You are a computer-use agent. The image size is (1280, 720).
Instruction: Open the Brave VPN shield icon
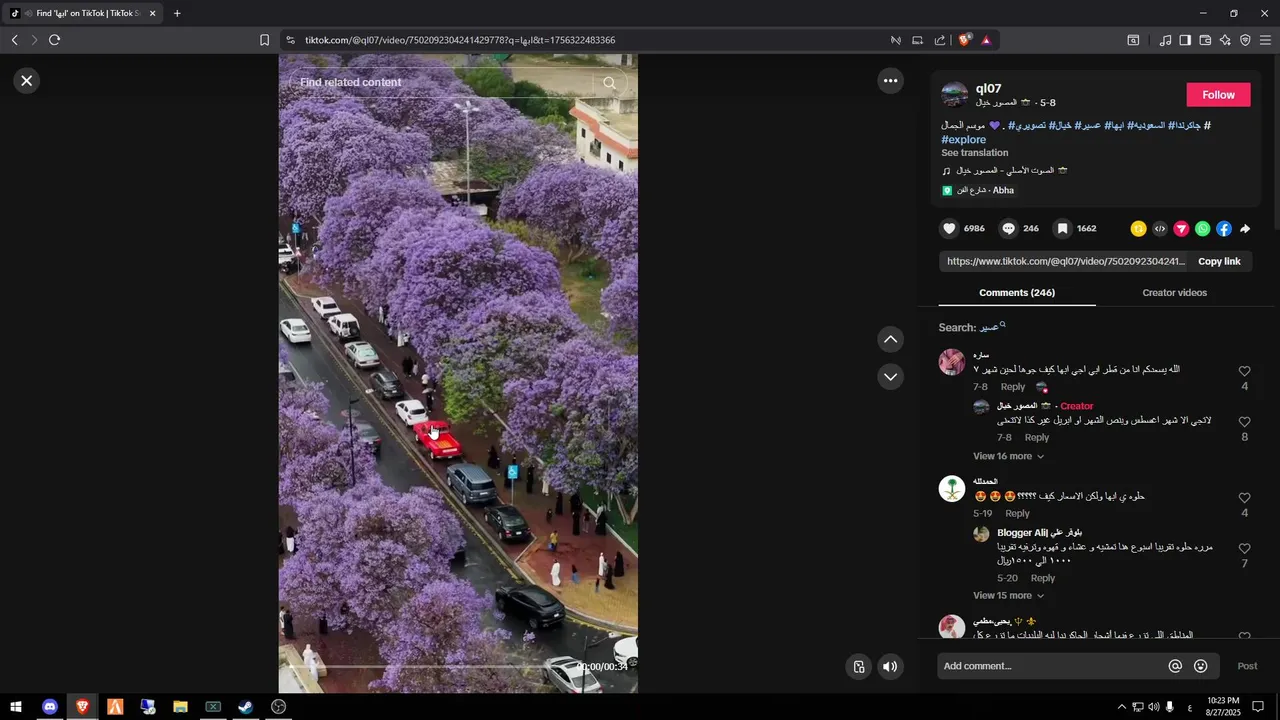point(1245,40)
